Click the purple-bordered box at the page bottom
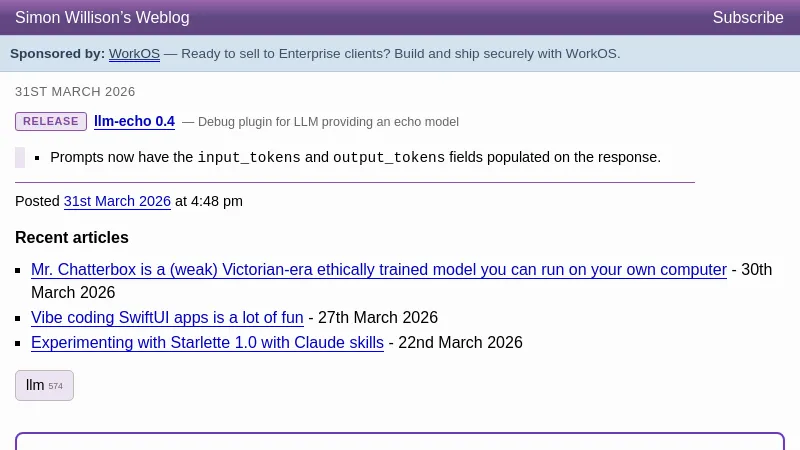 400,441
